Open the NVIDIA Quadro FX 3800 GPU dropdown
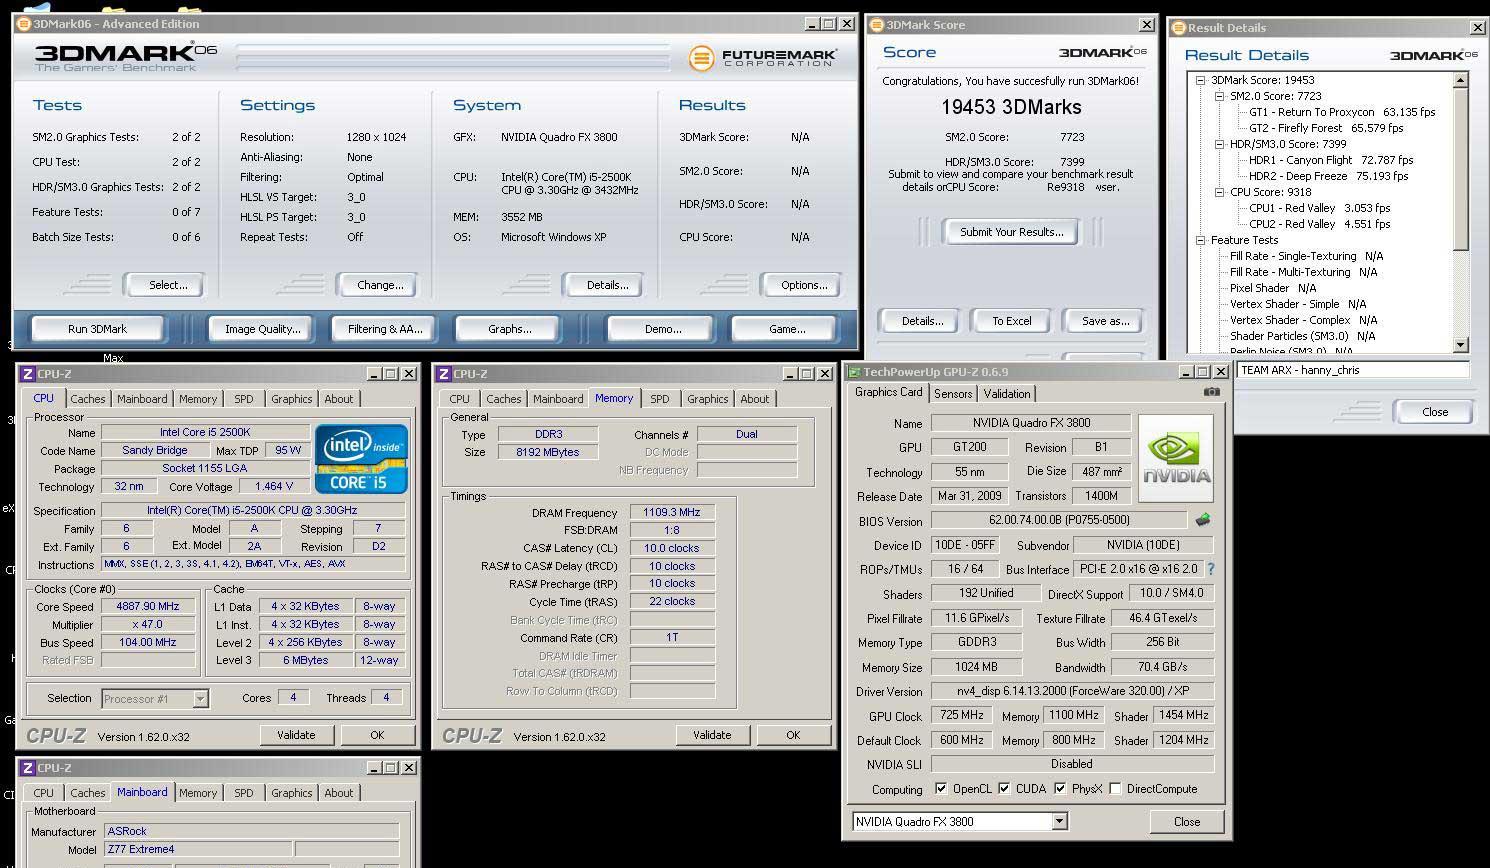This screenshot has width=1490, height=868. tap(1059, 821)
